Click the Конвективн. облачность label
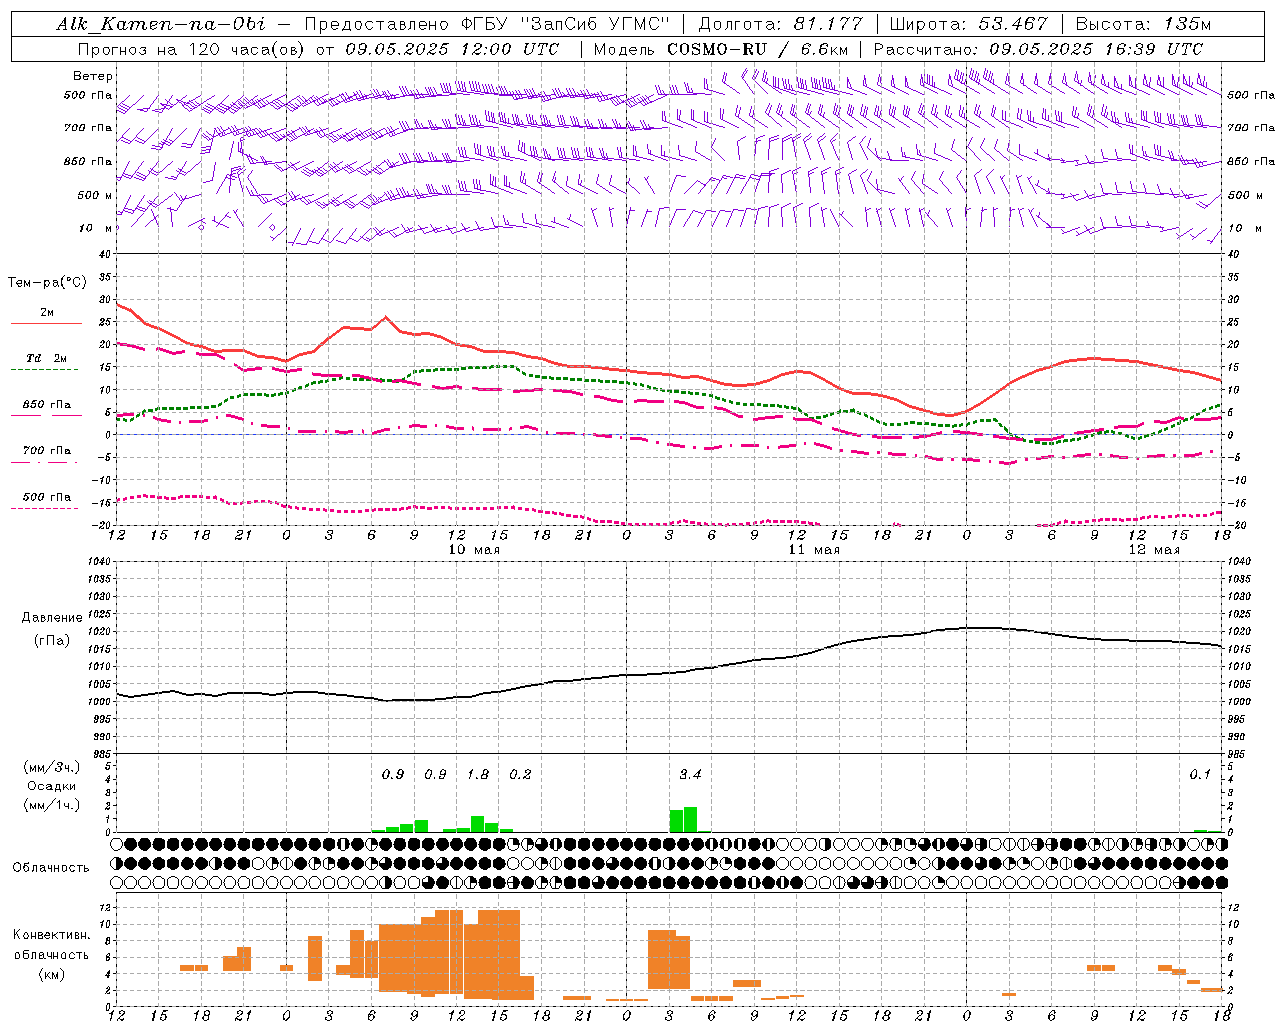The height and width of the screenshot is (1024, 1280). tap(51, 954)
